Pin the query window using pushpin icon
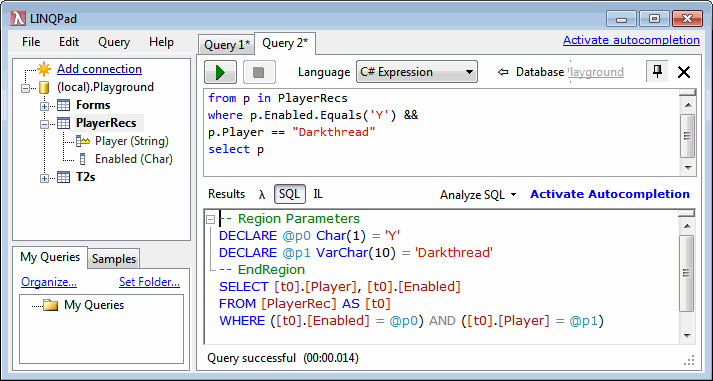Screen dimensions: 713x381 657,72
